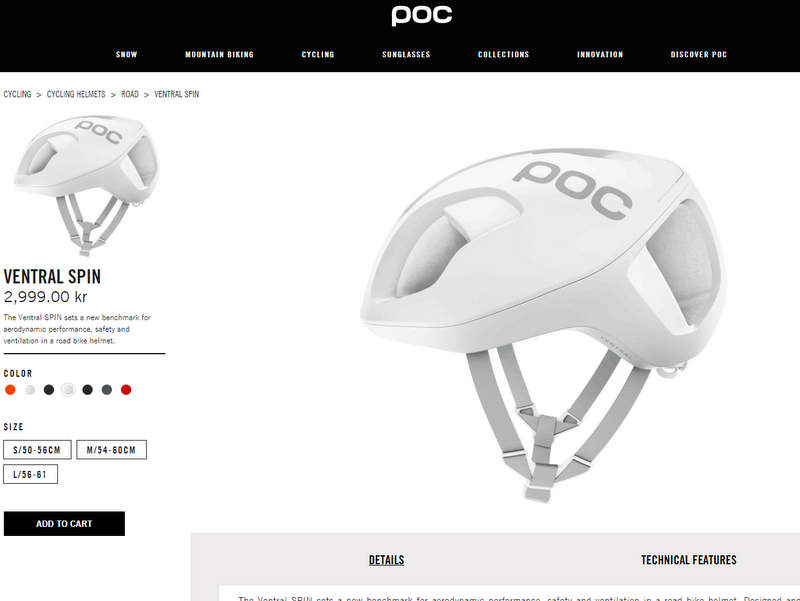
Task: Select the slate gray color swatch
Action: coord(107,390)
